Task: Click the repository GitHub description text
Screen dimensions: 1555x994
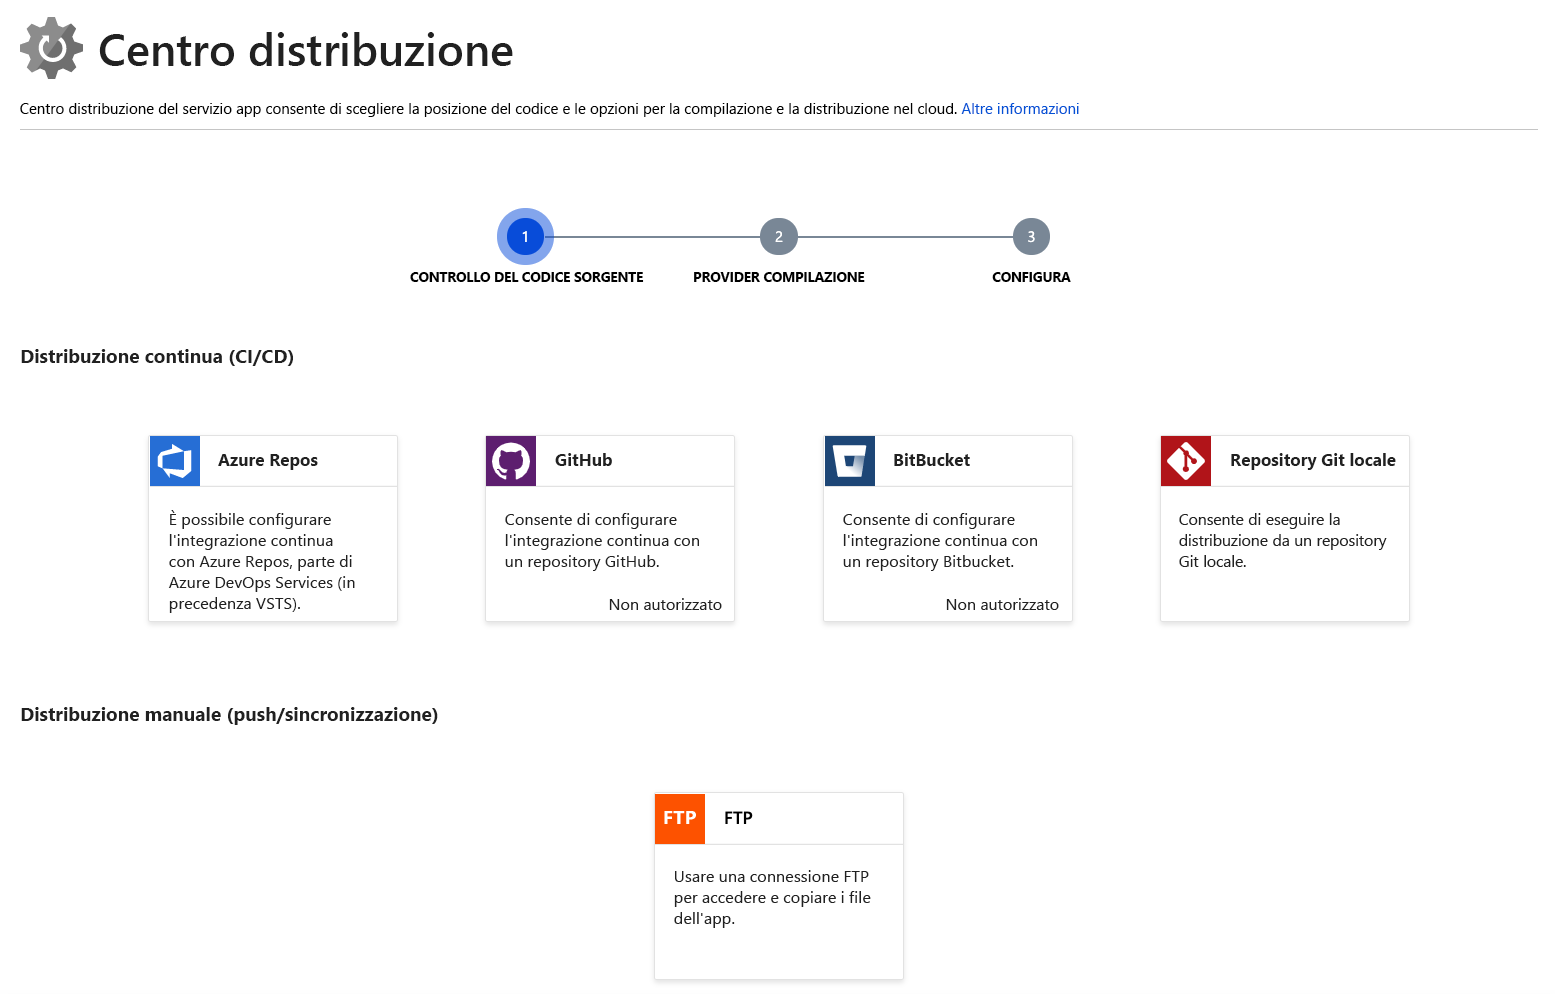Action: [x=602, y=541]
